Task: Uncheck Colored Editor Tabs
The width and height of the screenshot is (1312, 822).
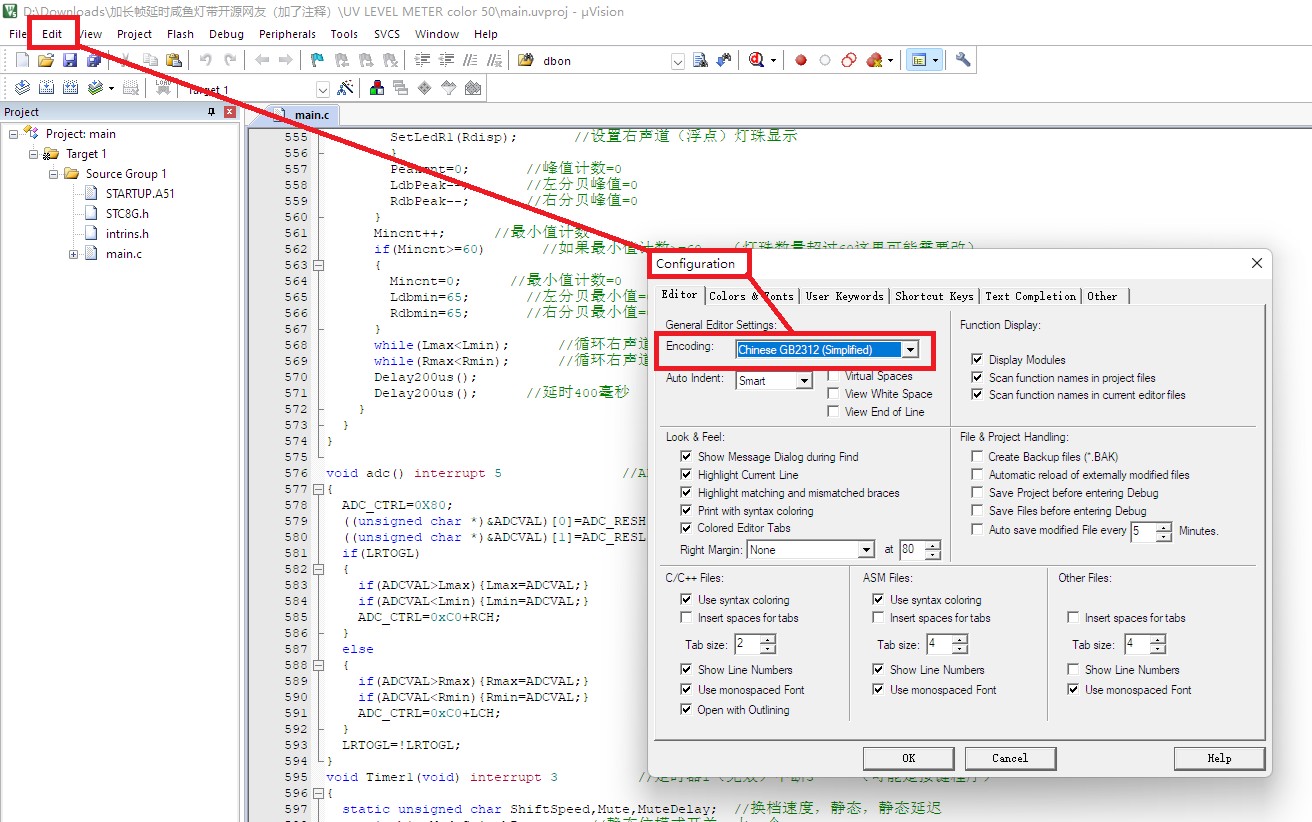Action: click(x=687, y=528)
